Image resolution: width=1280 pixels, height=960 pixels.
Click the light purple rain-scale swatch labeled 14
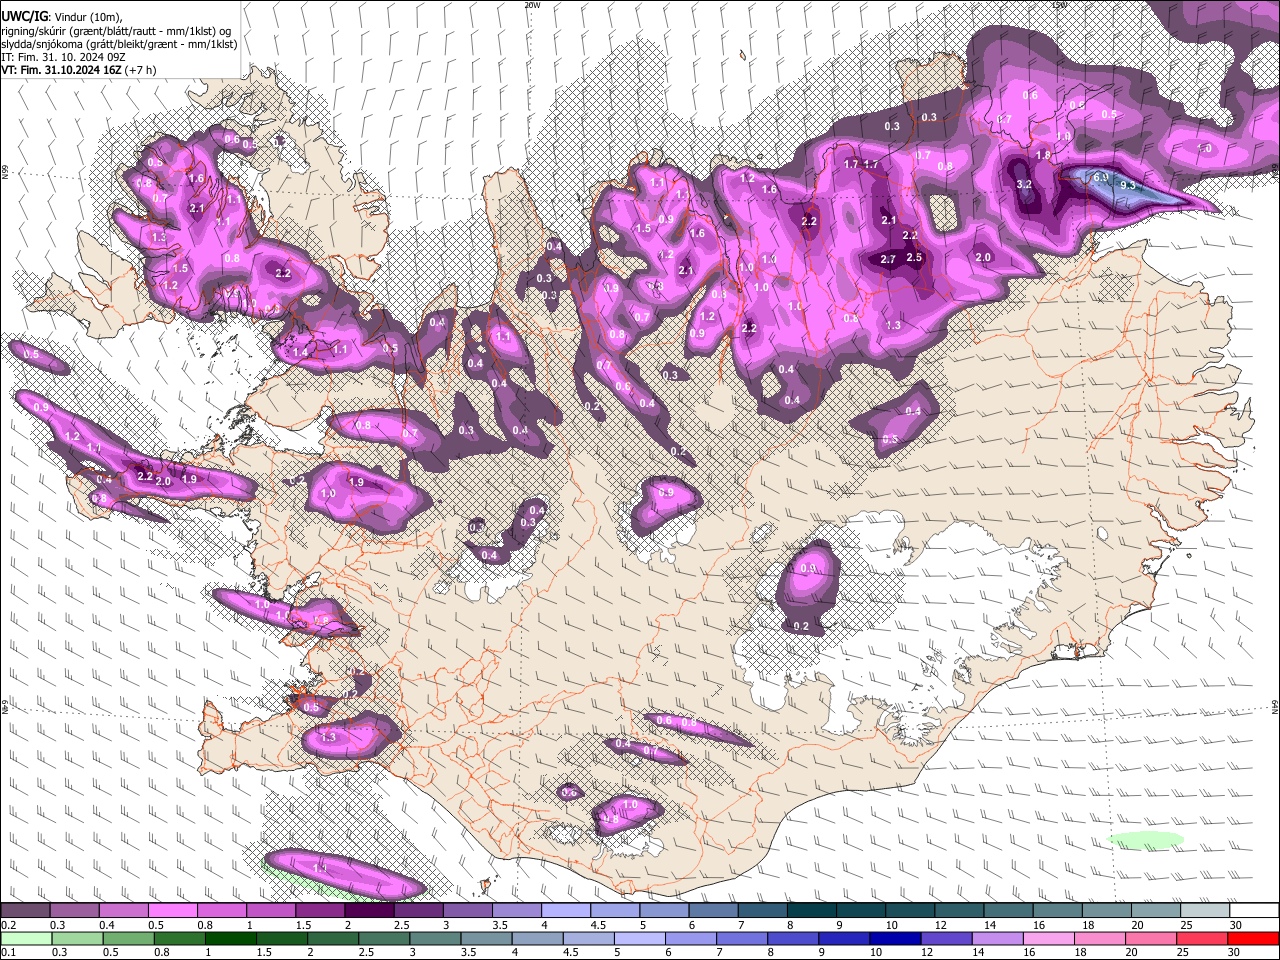coord(998,938)
